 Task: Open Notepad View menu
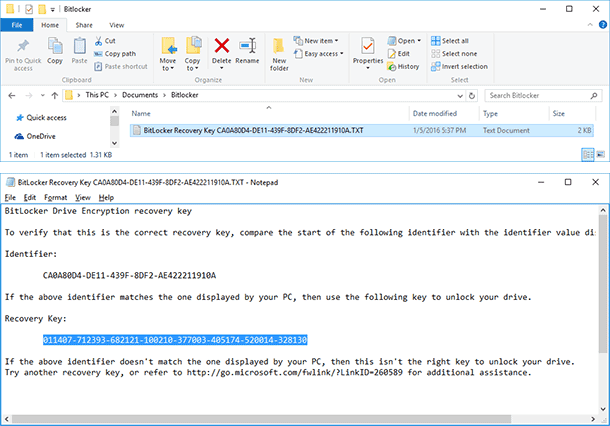82,198
